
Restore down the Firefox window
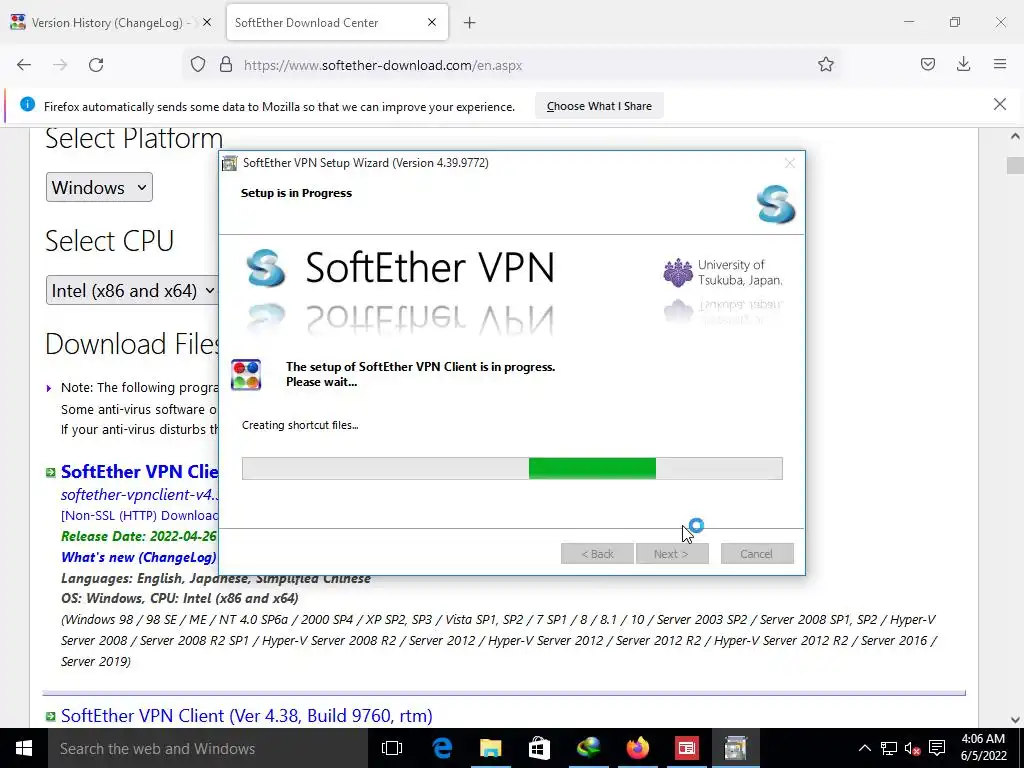pos(955,22)
